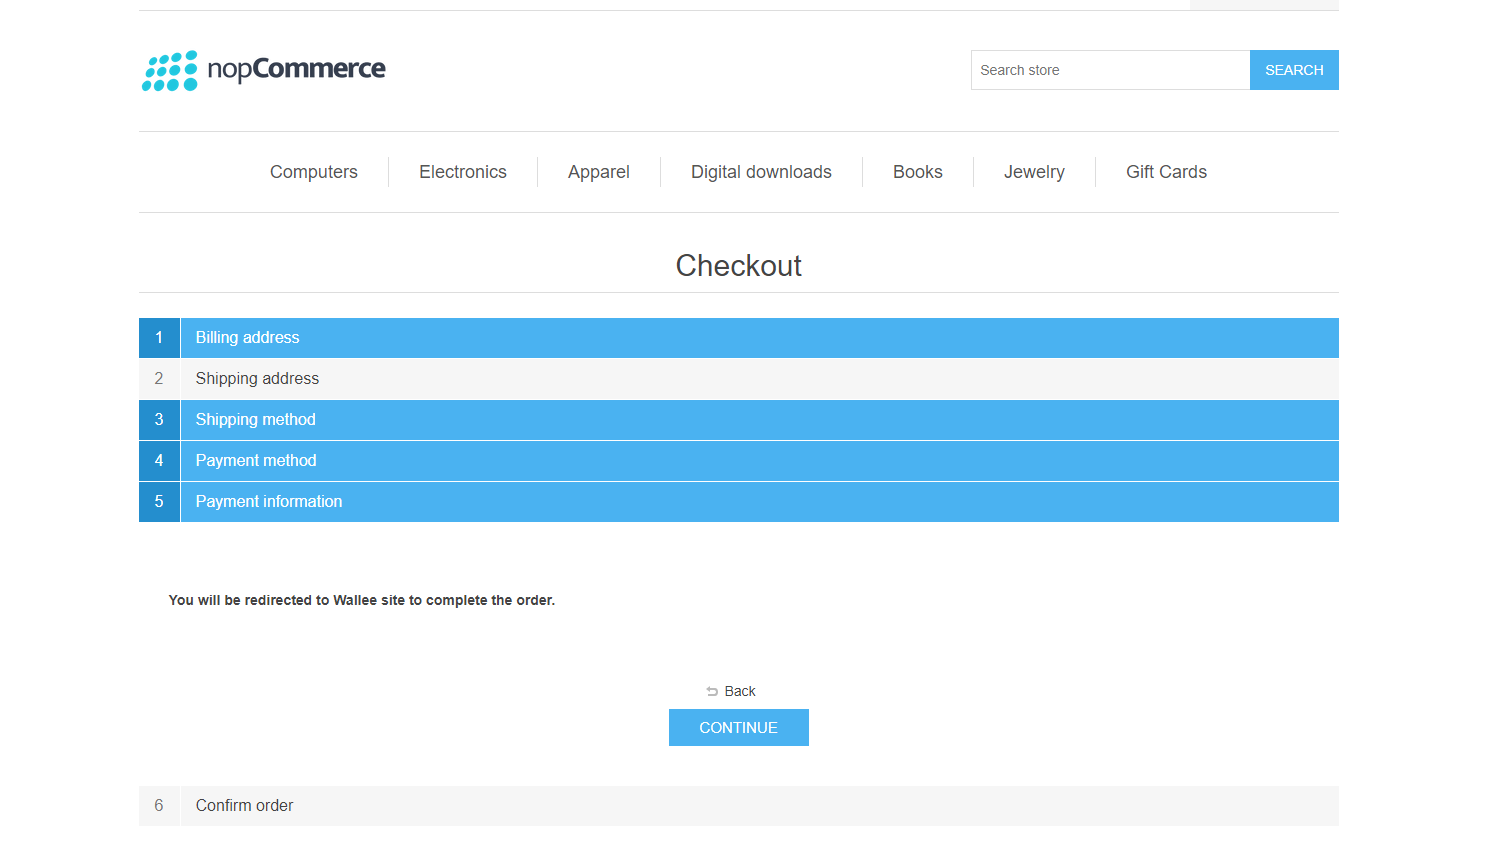Image resolution: width=1489 pixels, height=856 pixels.
Task: Select Apparel from the navigation
Action: (598, 171)
